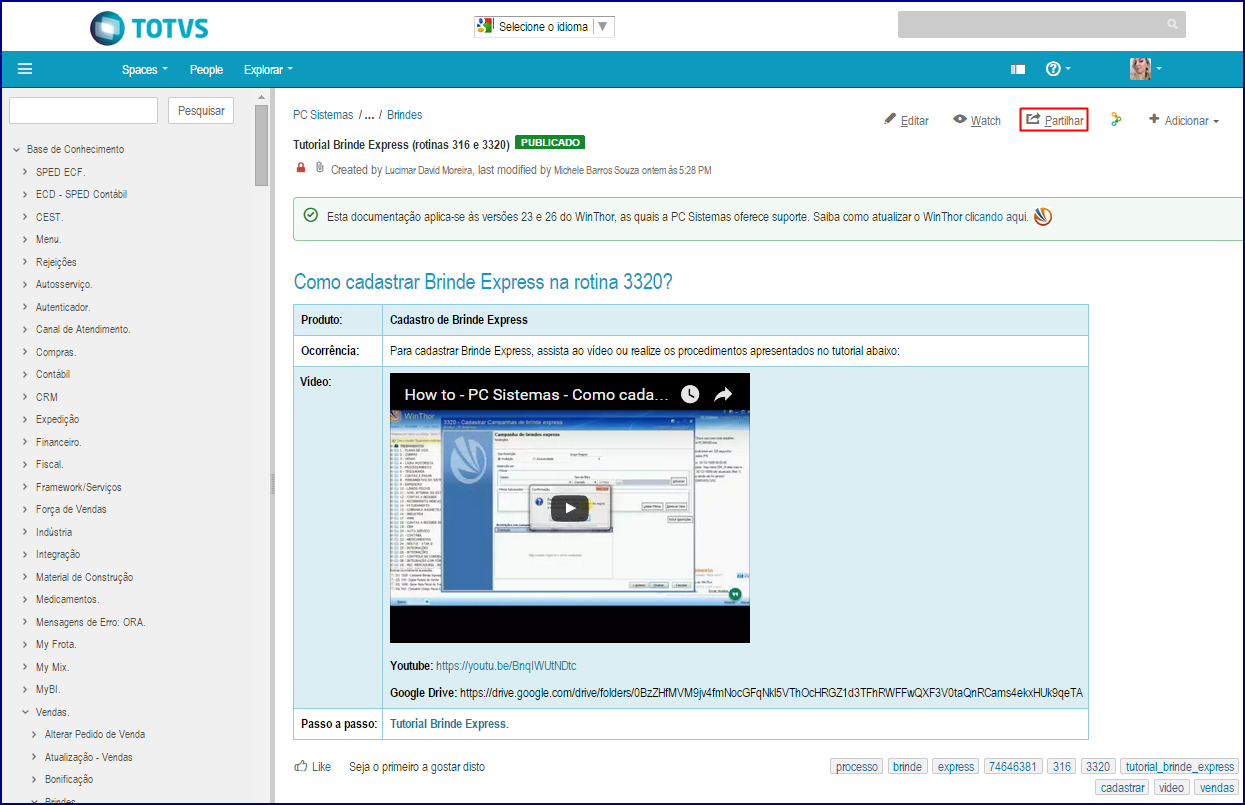Open the Menu. tree item
This screenshot has height=805, width=1245.
click(49, 239)
